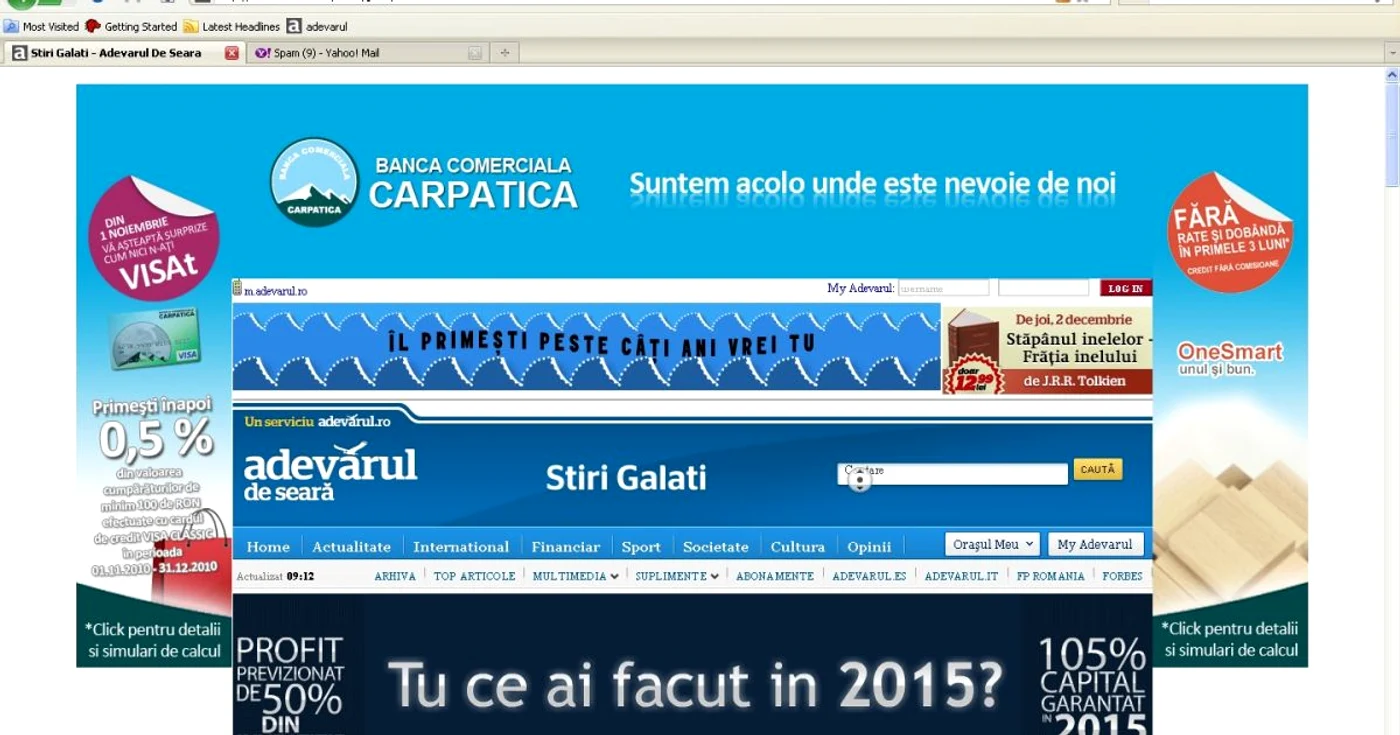Focus the Cautare search field
The image size is (1400, 735).
(x=953, y=474)
